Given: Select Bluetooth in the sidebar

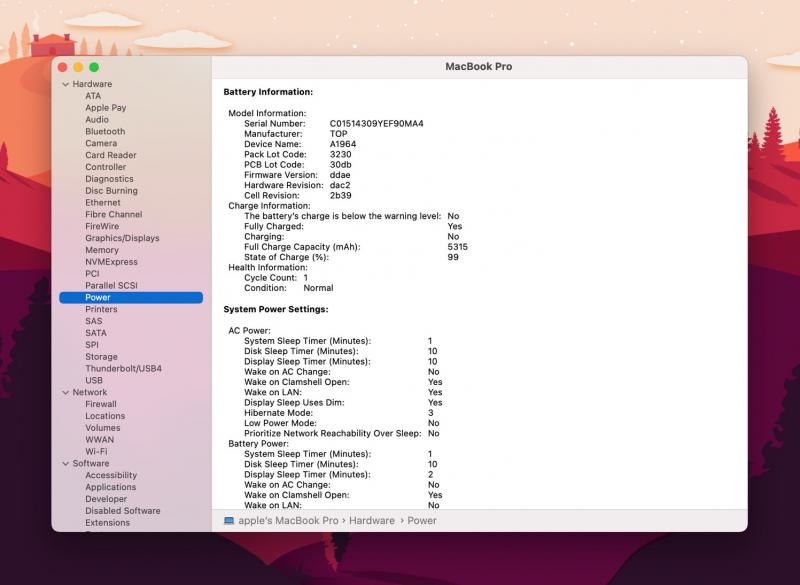Looking at the screenshot, I should (105, 131).
